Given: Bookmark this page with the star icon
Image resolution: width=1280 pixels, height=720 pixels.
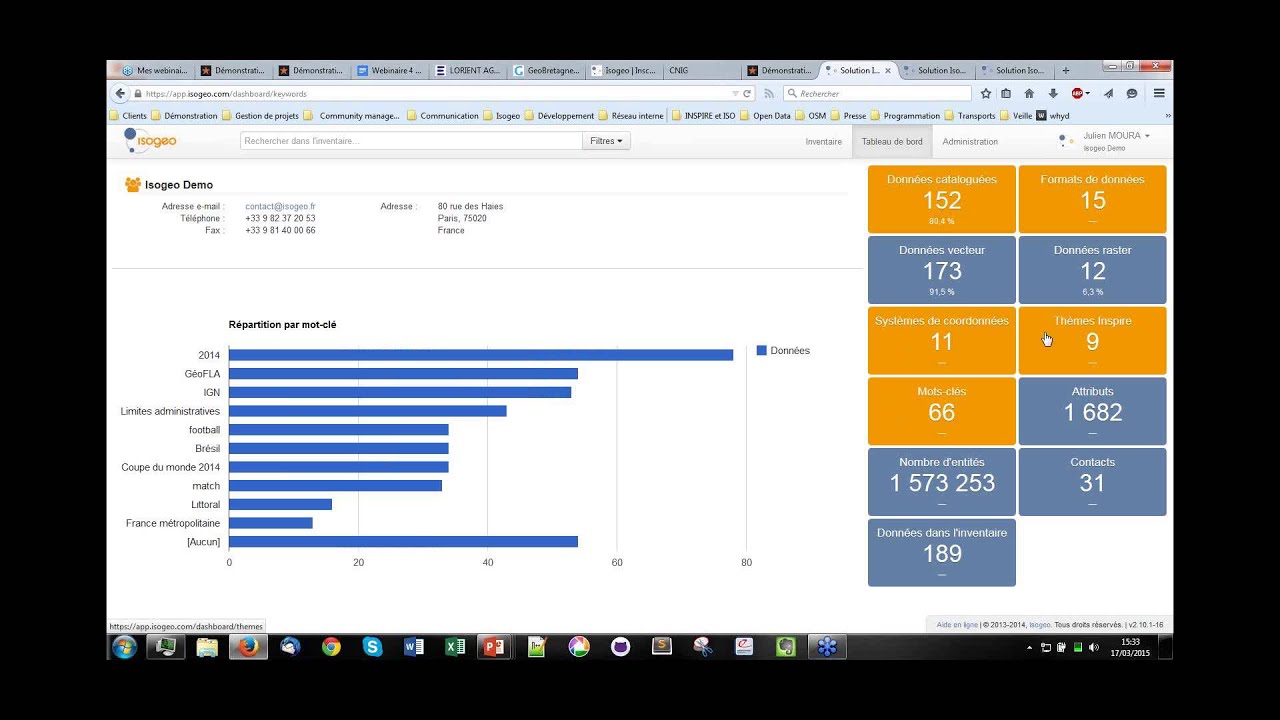Looking at the screenshot, I should (986, 93).
